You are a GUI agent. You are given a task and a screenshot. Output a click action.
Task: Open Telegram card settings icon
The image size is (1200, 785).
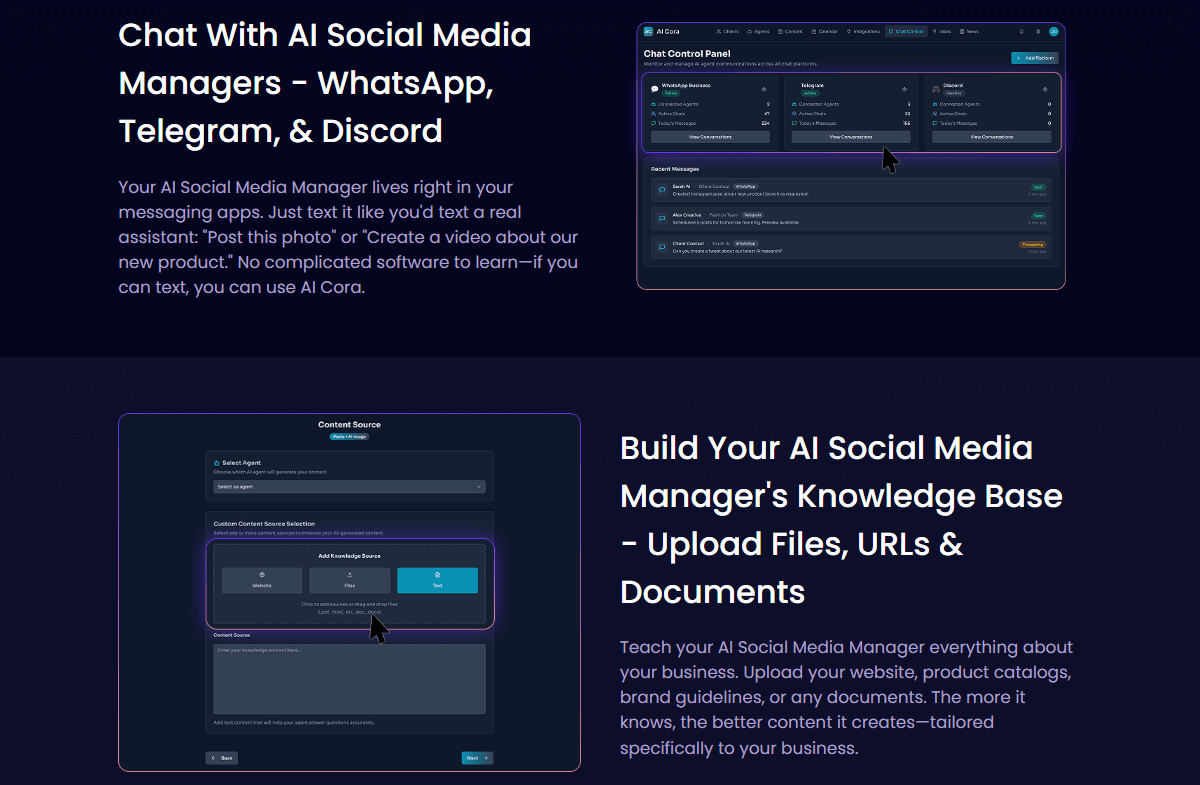point(904,89)
